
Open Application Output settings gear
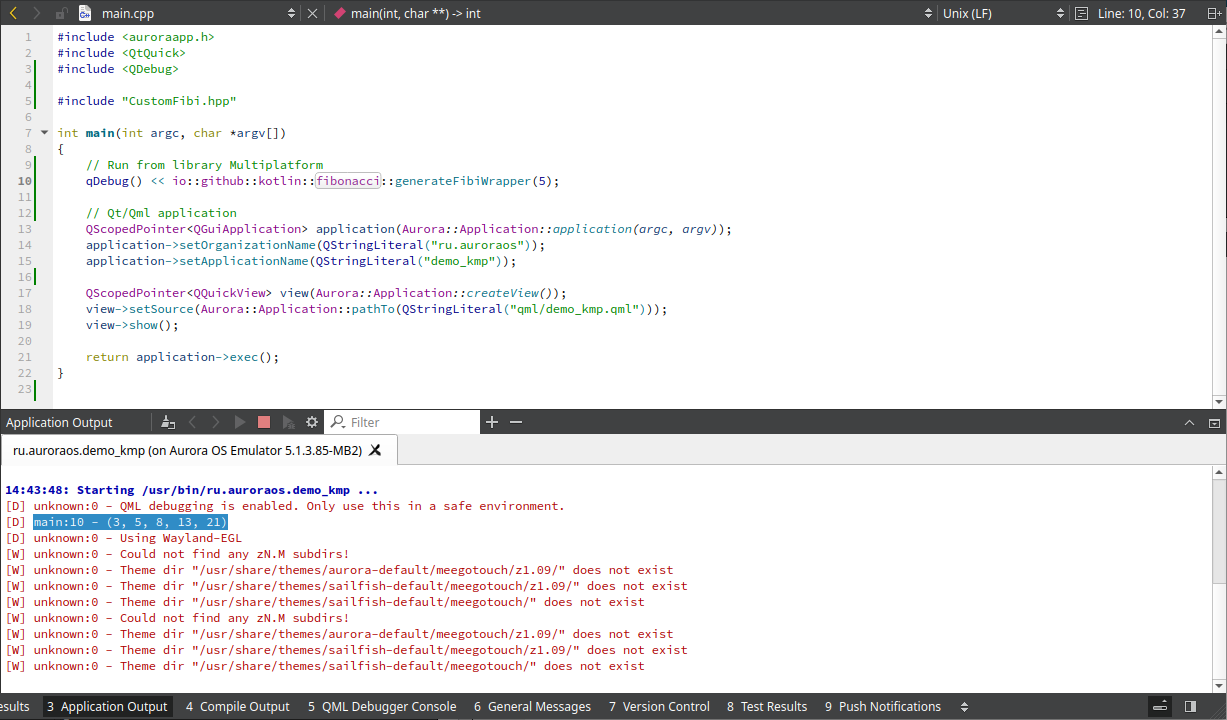(312, 422)
